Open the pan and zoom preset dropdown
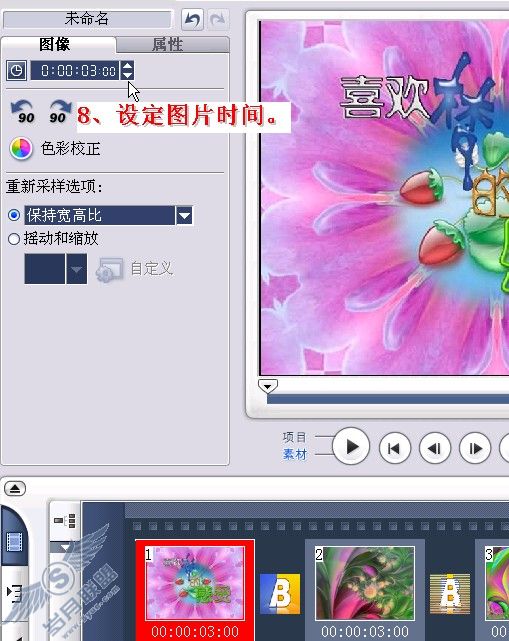 point(76,269)
